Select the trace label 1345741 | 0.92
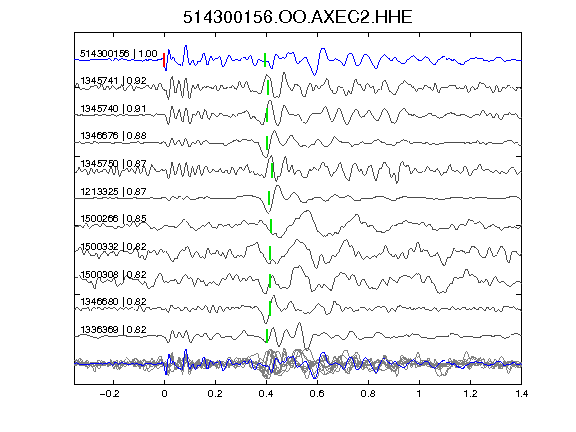Image resolution: width=576 pixels, height=432 pixels. click(x=114, y=80)
